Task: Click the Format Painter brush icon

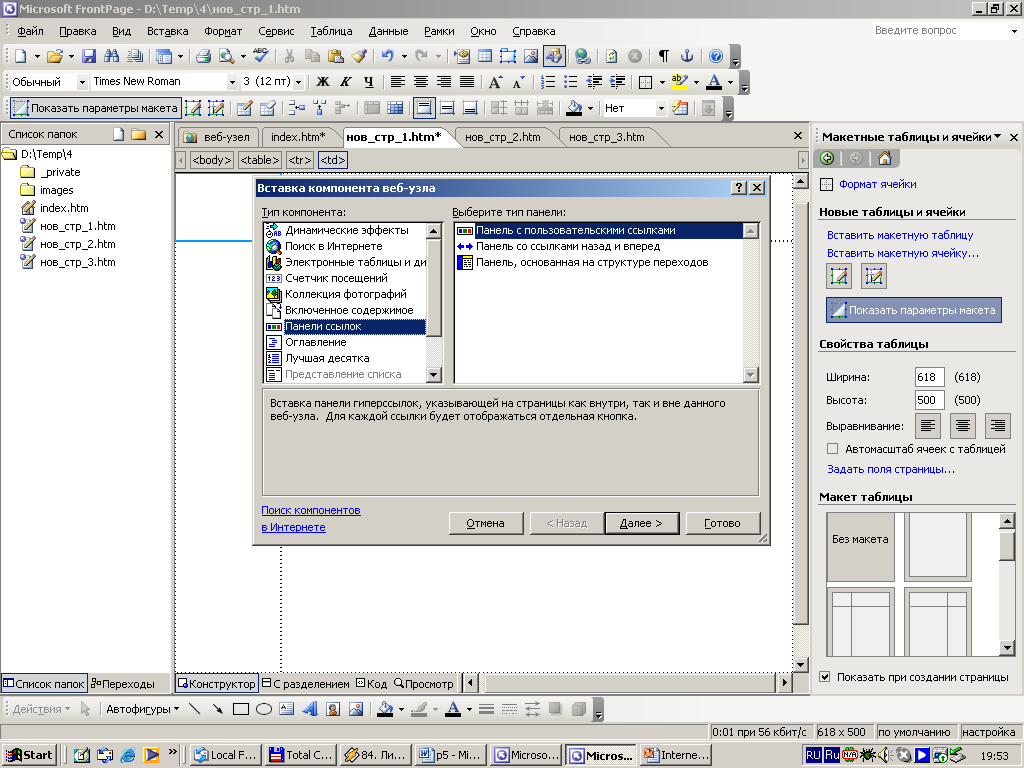Action: [359, 56]
